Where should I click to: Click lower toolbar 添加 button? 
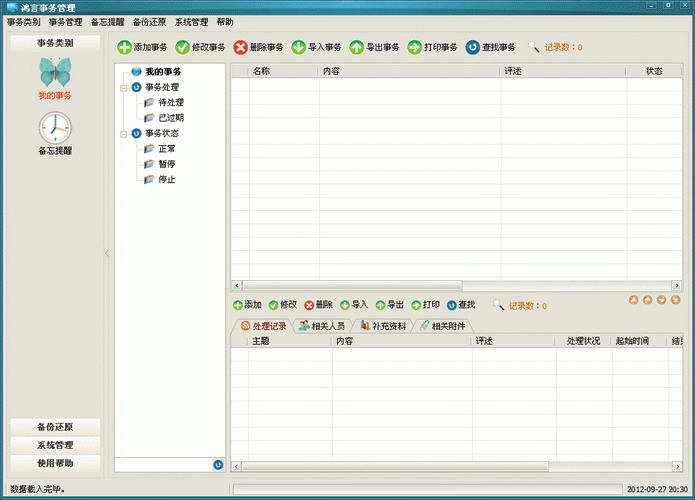[247, 305]
